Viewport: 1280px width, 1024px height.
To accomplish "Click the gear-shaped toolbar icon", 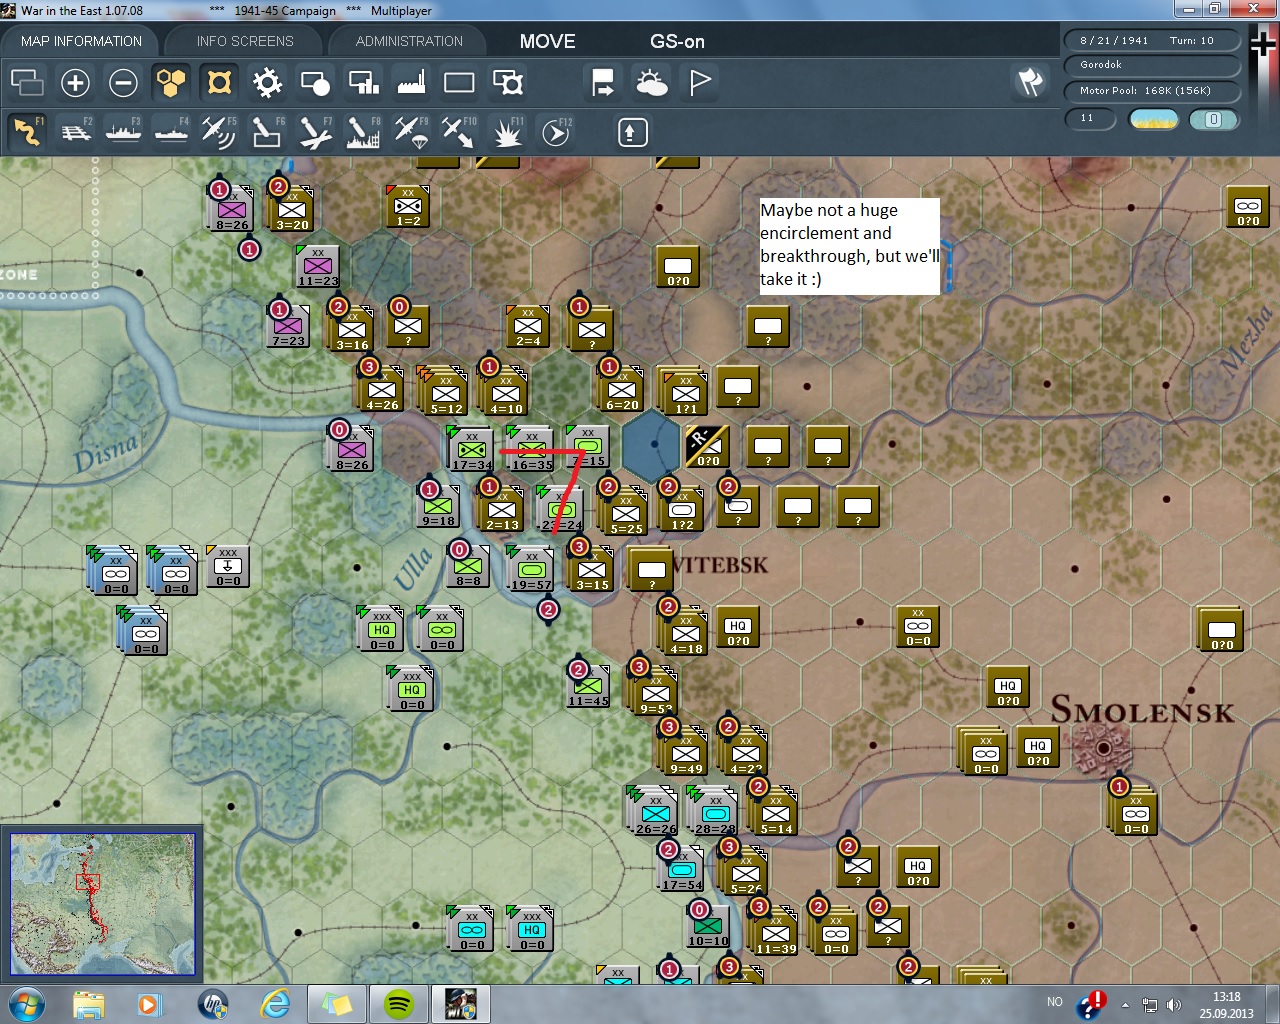I will (267, 82).
